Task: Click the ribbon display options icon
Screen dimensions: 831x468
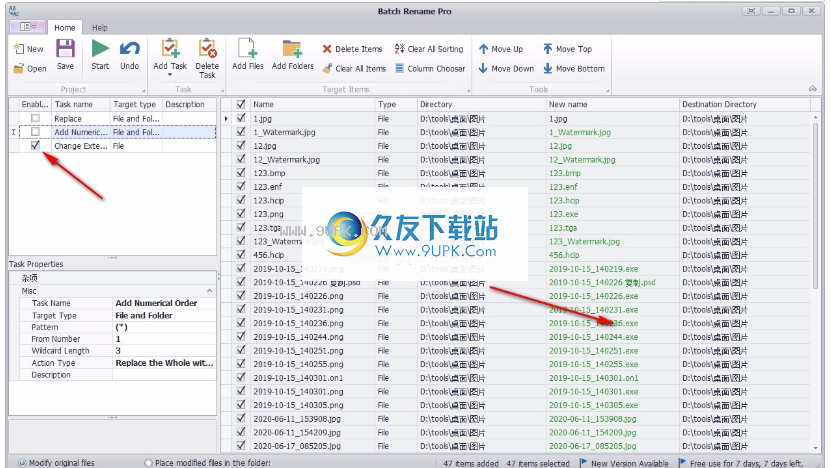Action: 751,11
